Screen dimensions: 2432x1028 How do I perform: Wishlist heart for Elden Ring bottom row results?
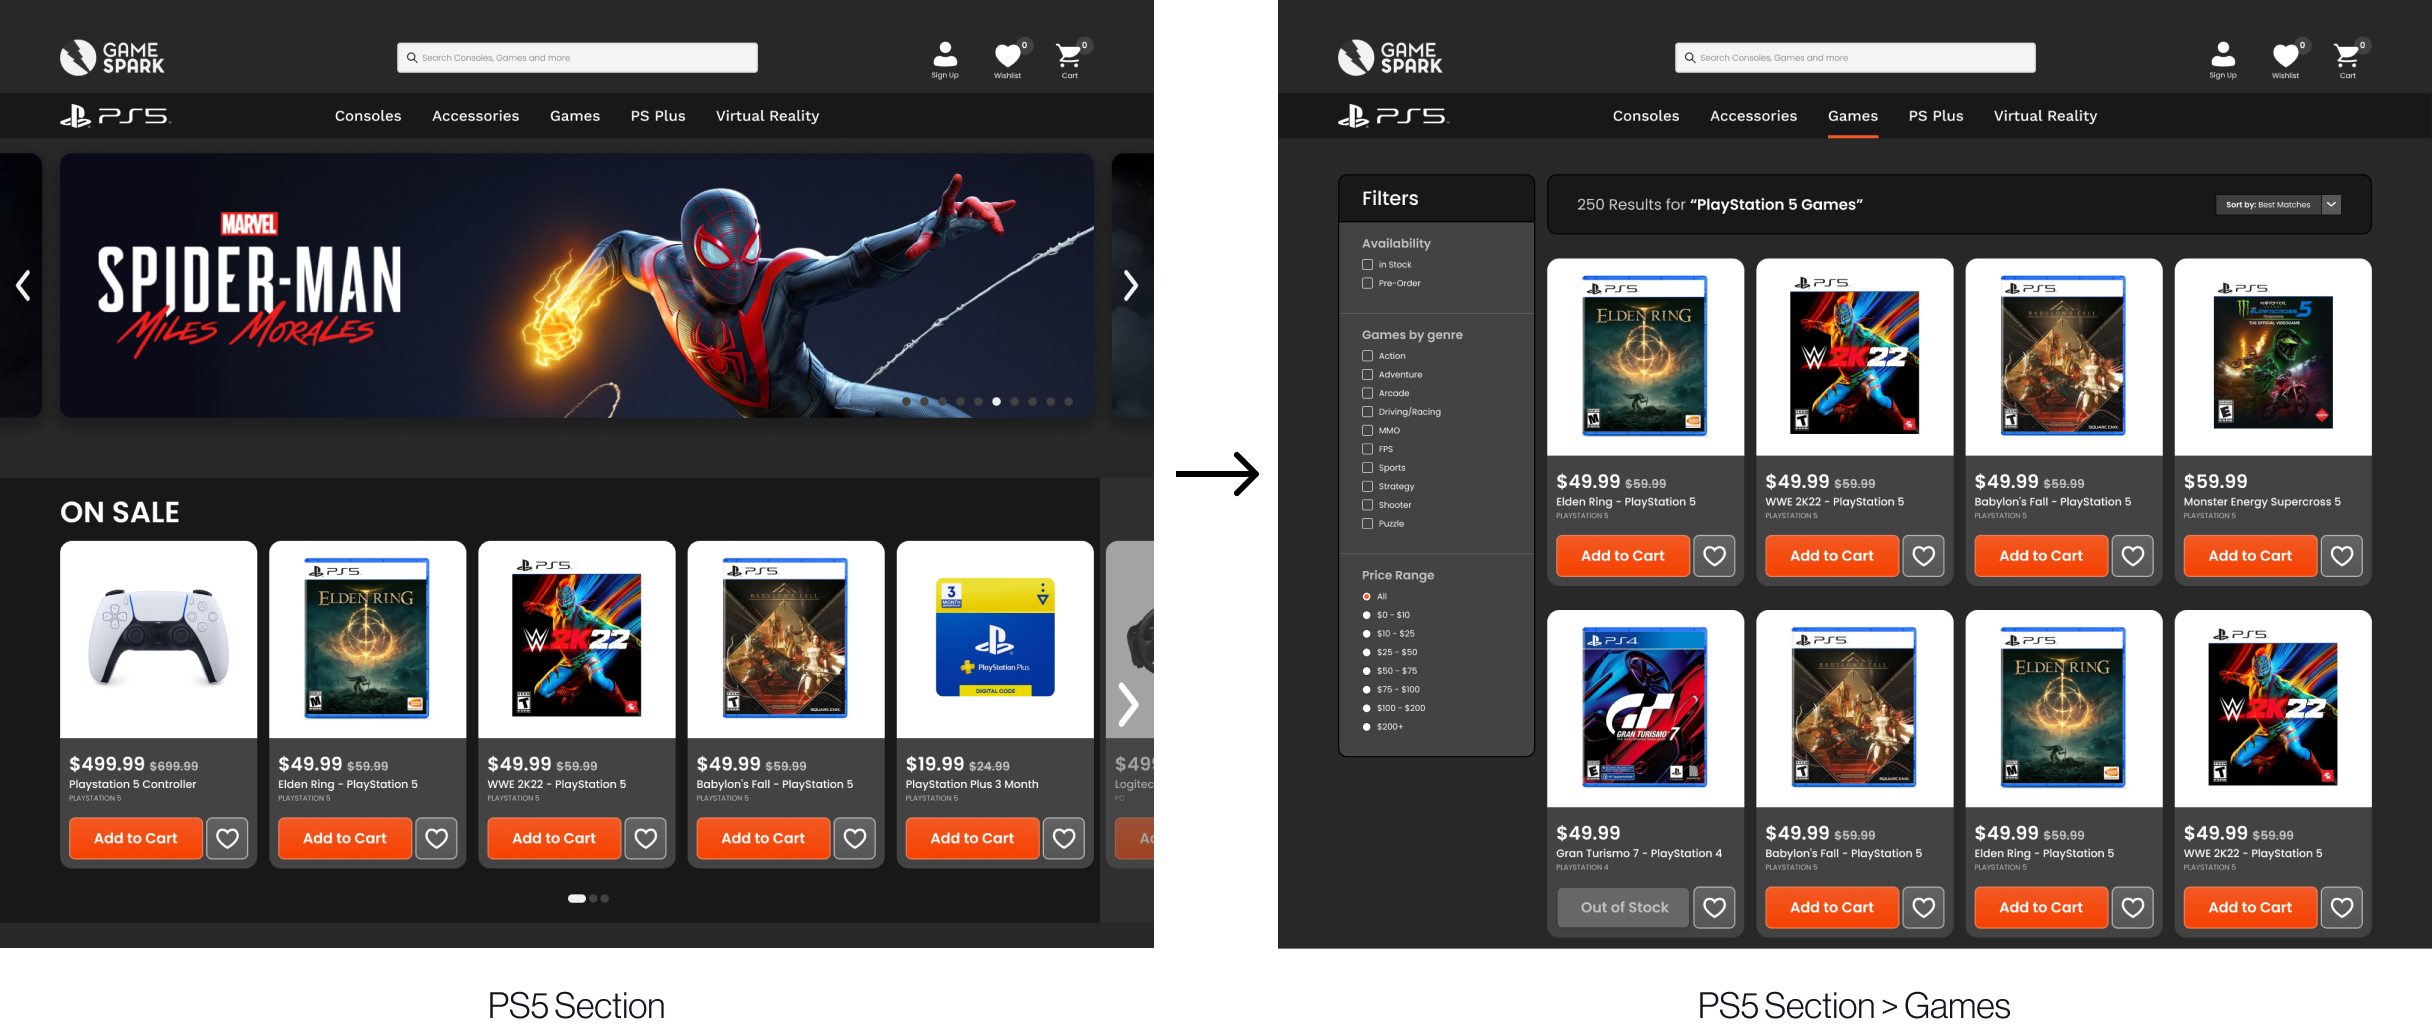click(2133, 907)
